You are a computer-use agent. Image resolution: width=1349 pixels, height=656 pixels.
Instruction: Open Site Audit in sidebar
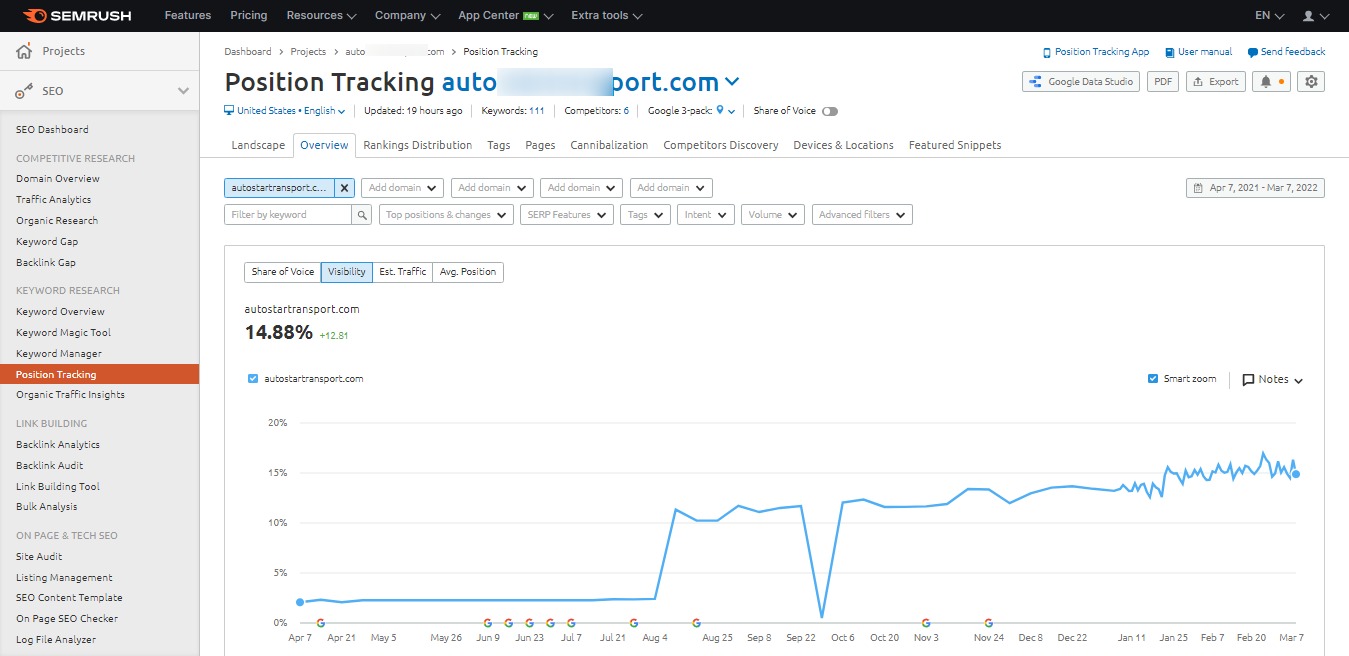coord(39,557)
